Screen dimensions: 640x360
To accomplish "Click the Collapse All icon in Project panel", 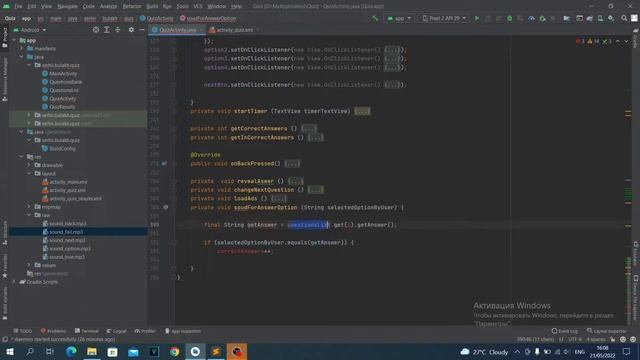I will click(x=118, y=30).
